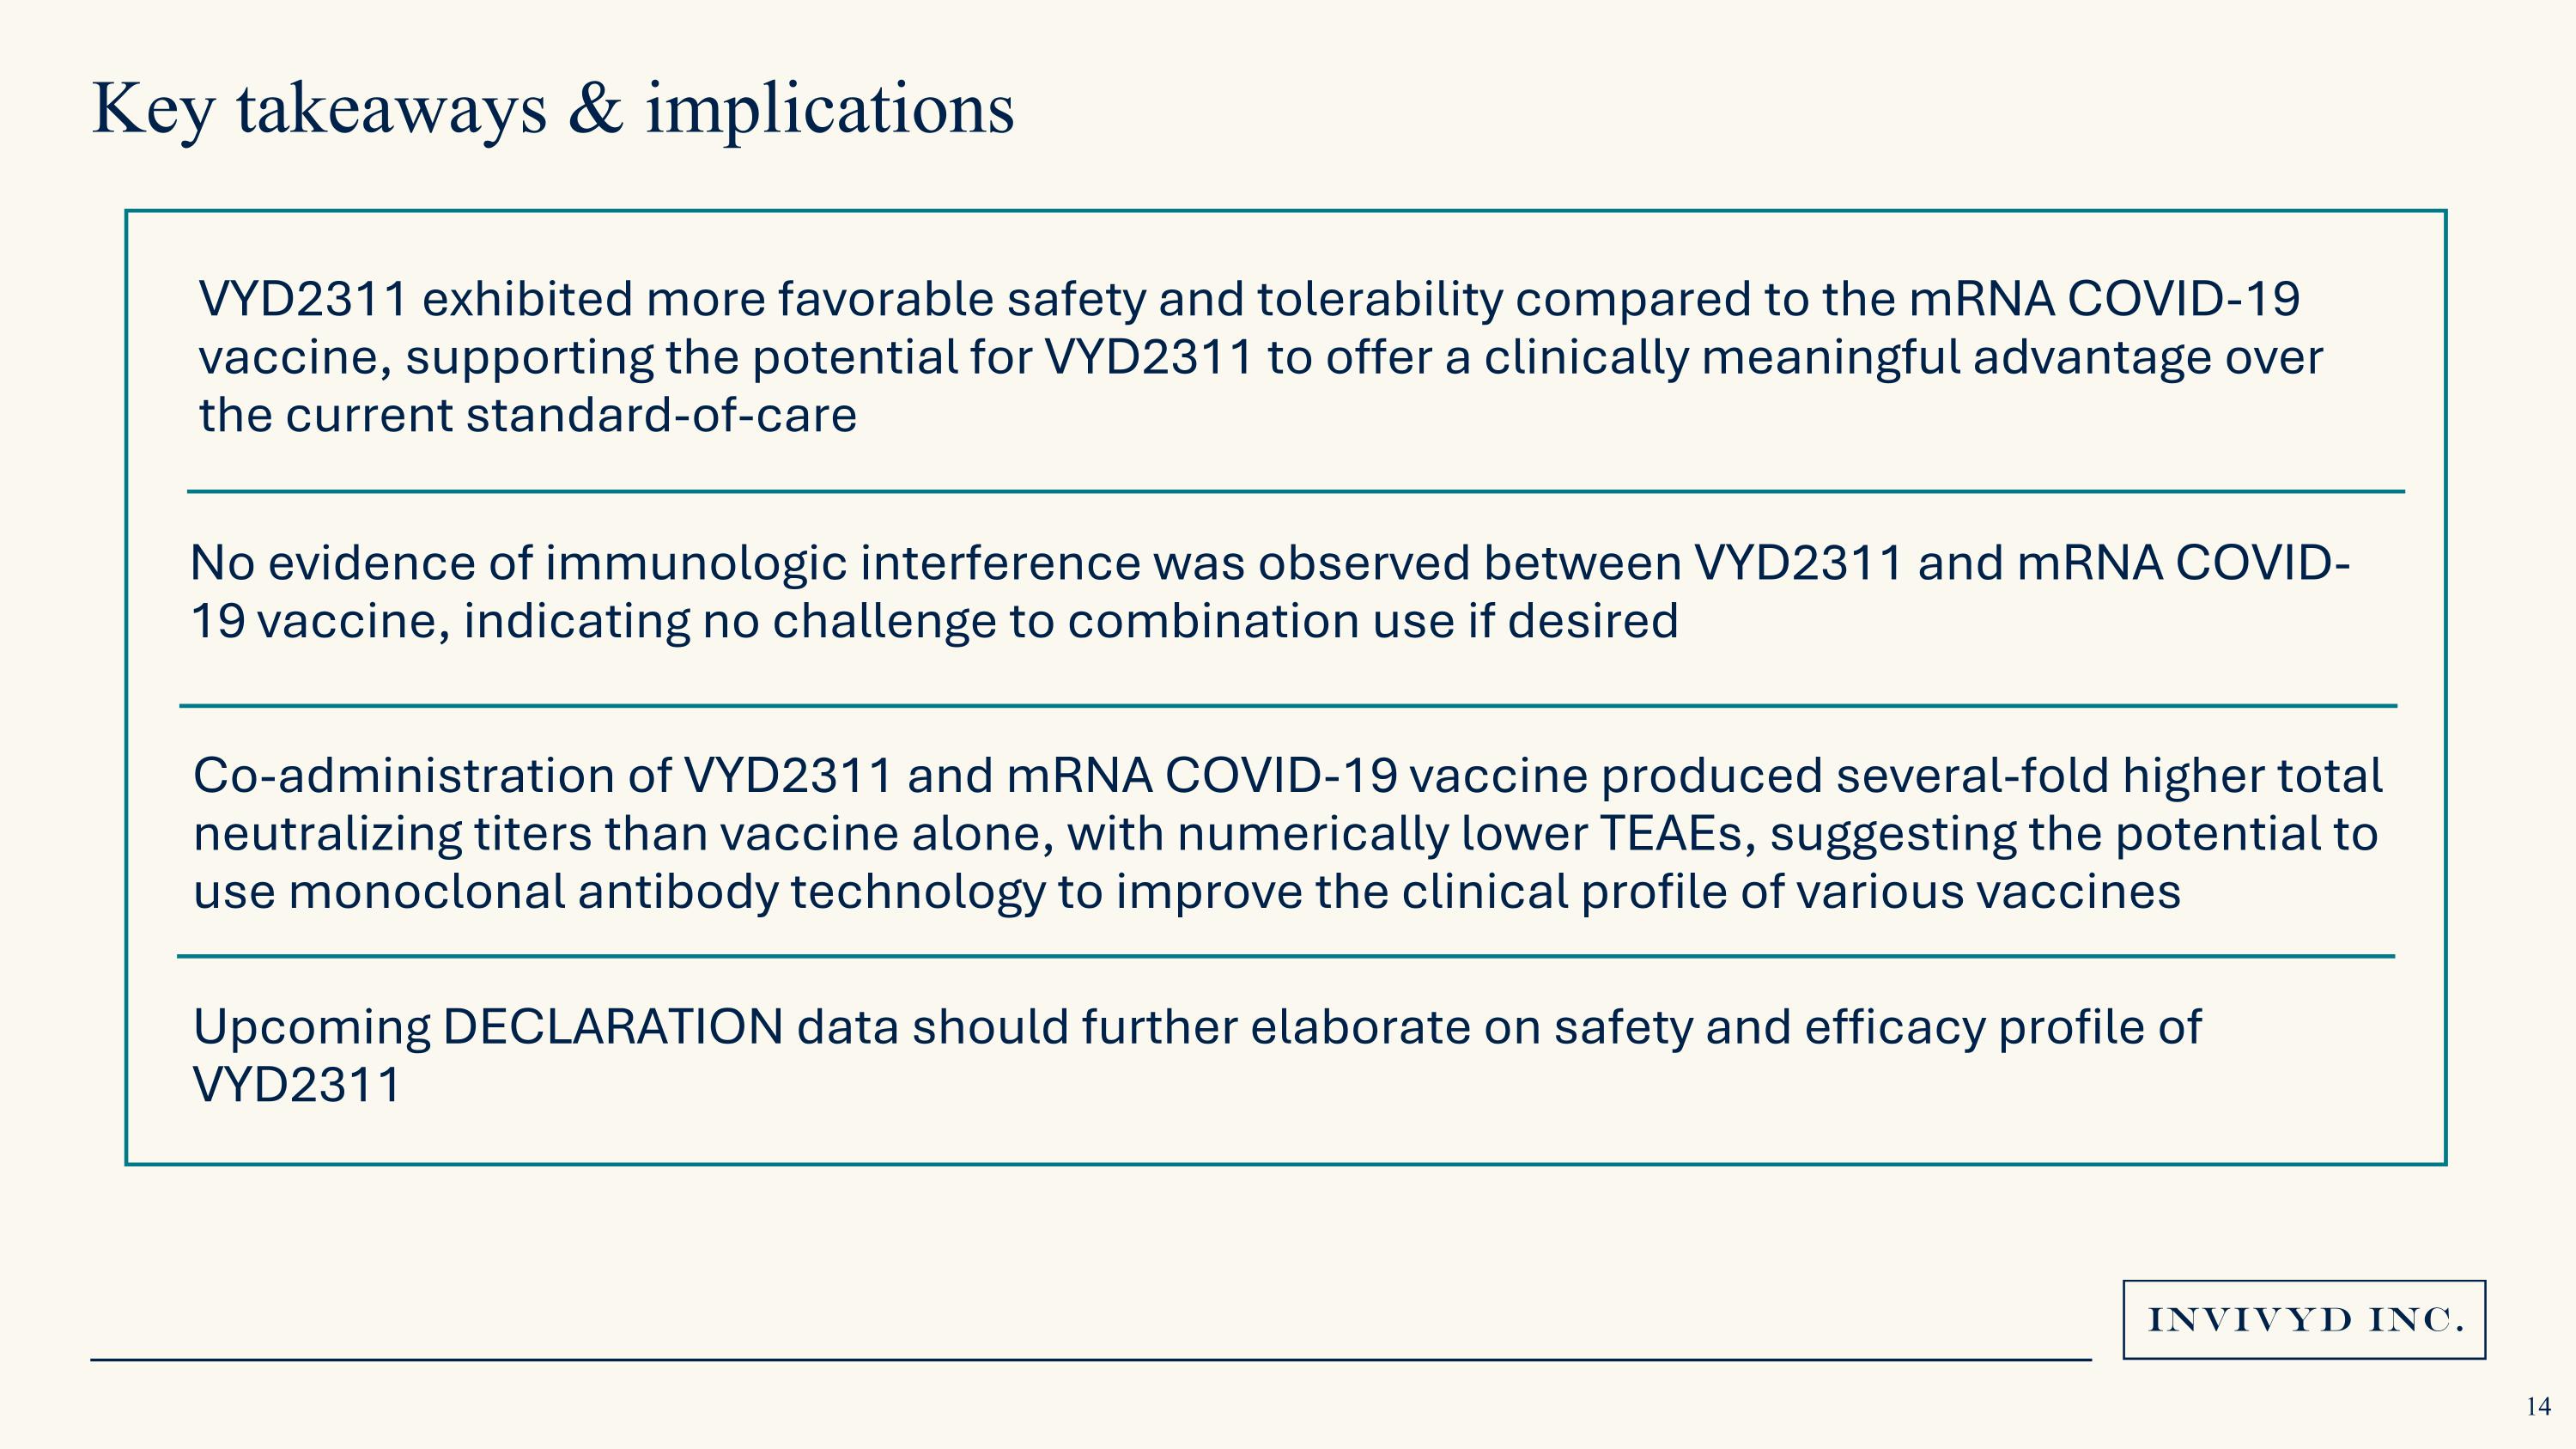This screenshot has height=1449, width=2576.
Task: Click the phrase 'standard-of-care'
Action: (x=661, y=415)
